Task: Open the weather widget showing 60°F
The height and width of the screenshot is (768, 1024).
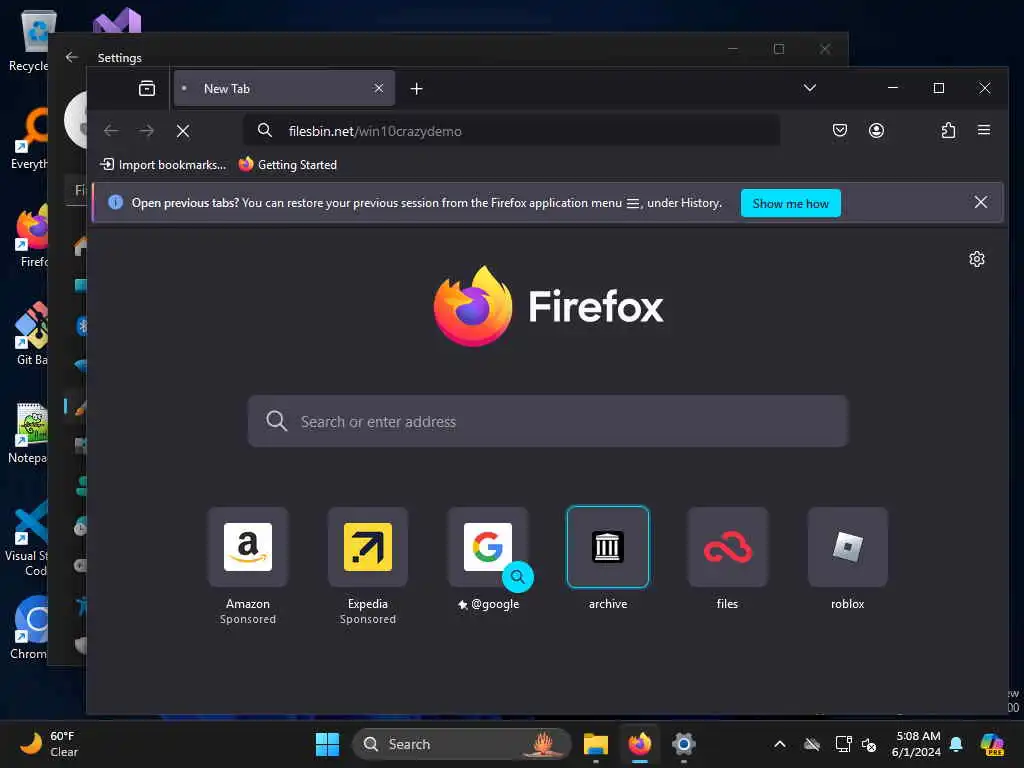Action: pos(49,744)
